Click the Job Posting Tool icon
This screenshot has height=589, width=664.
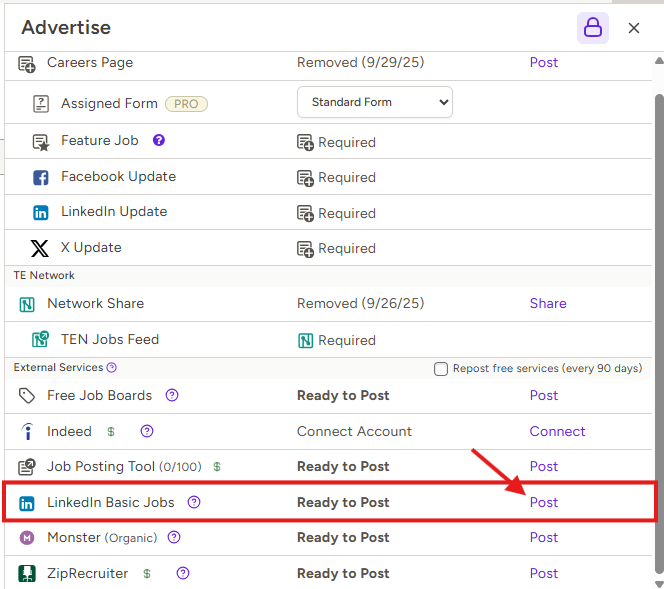27,467
